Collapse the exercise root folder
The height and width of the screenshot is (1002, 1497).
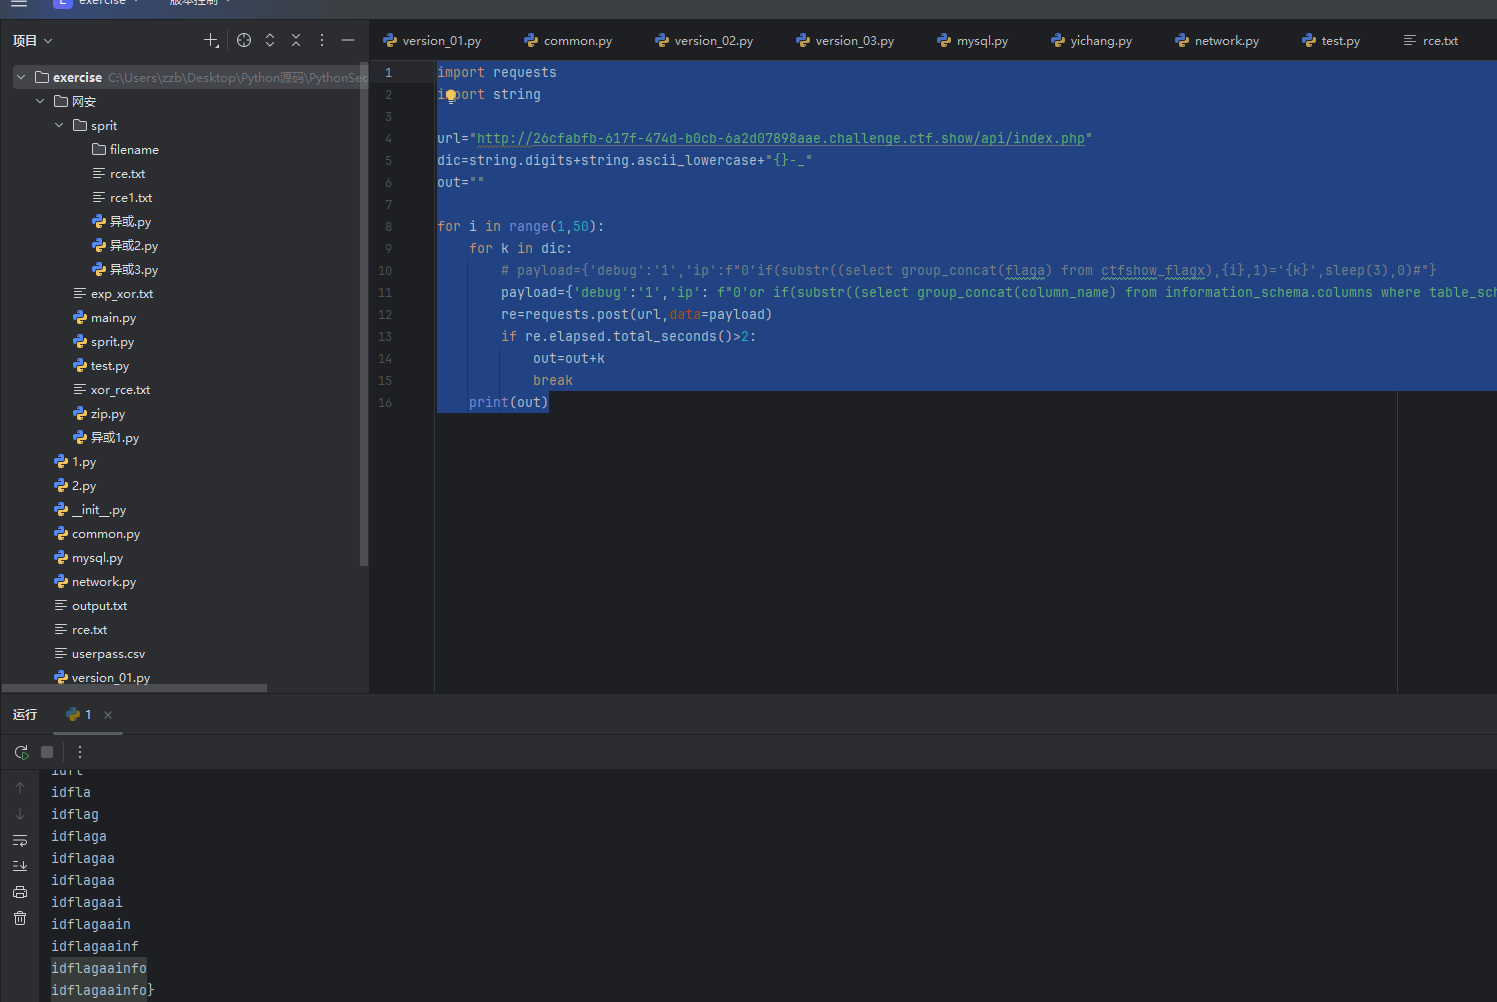(x=21, y=77)
